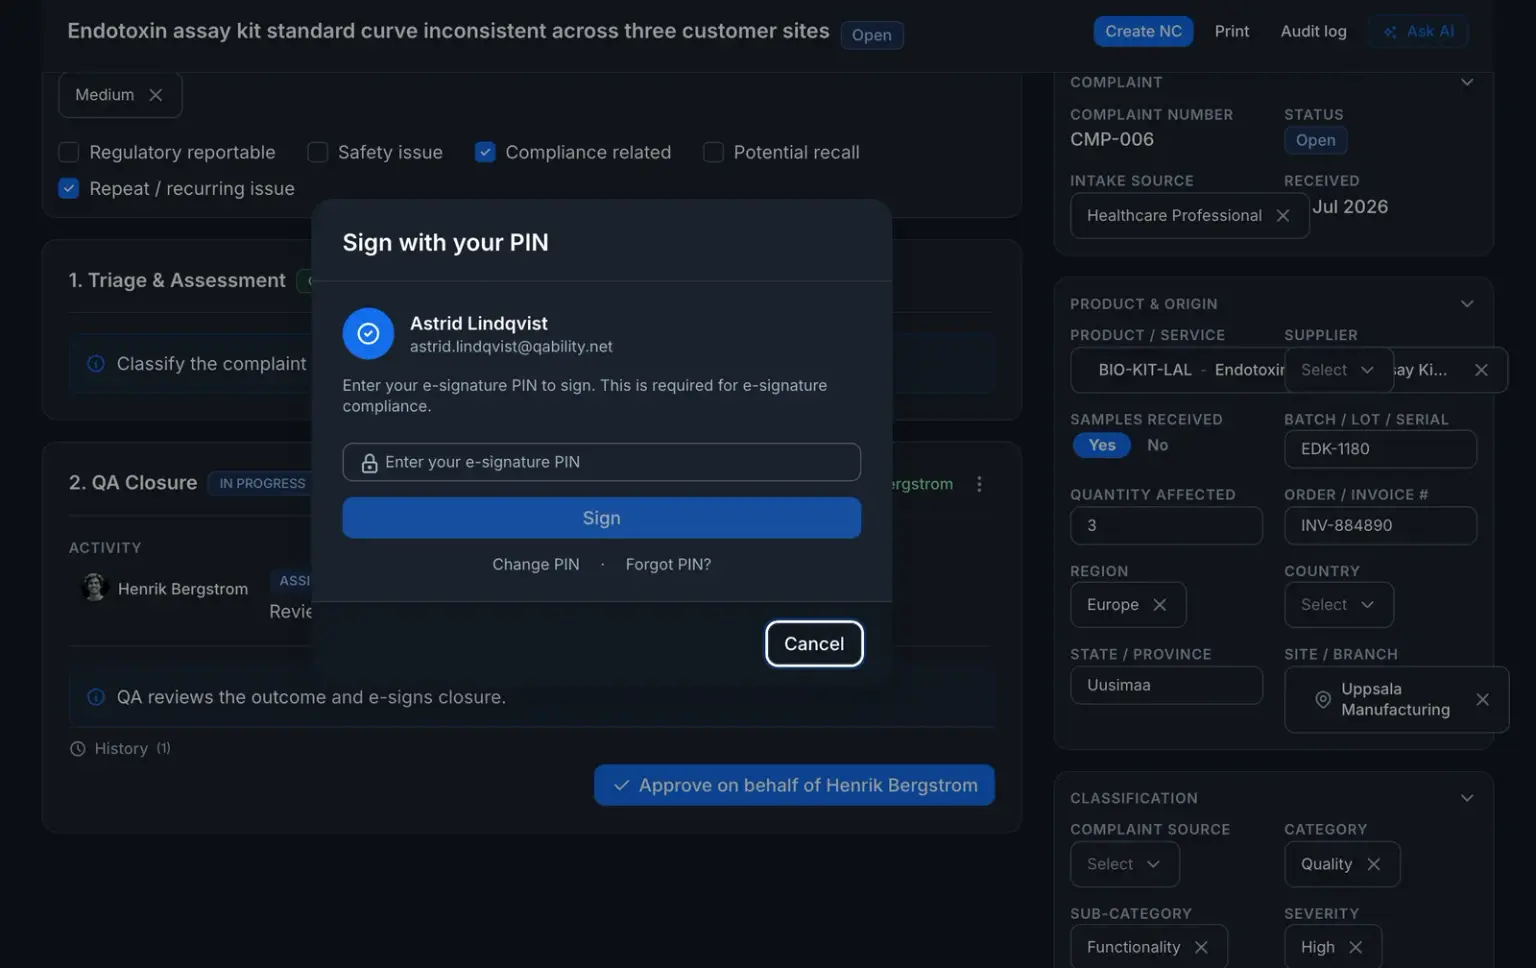This screenshot has height=968, width=1536.
Task: Click the History clock icon
Action: (x=78, y=749)
